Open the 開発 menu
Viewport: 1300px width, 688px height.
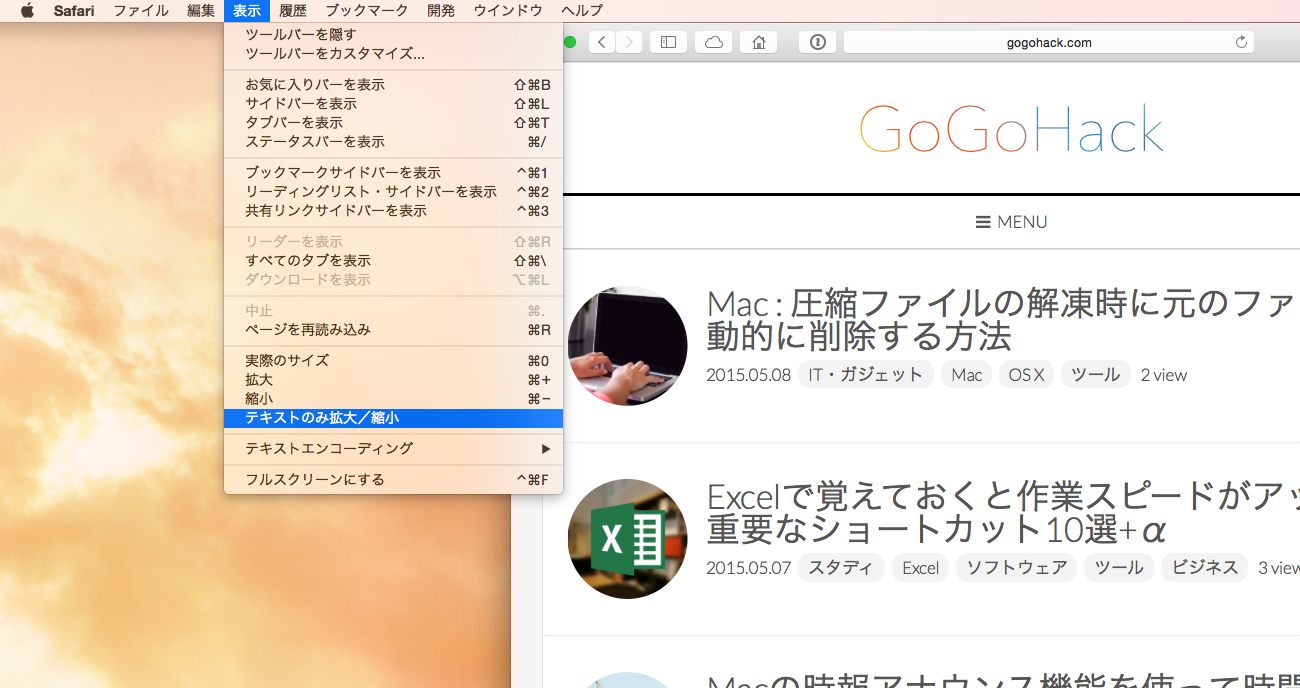point(441,11)
